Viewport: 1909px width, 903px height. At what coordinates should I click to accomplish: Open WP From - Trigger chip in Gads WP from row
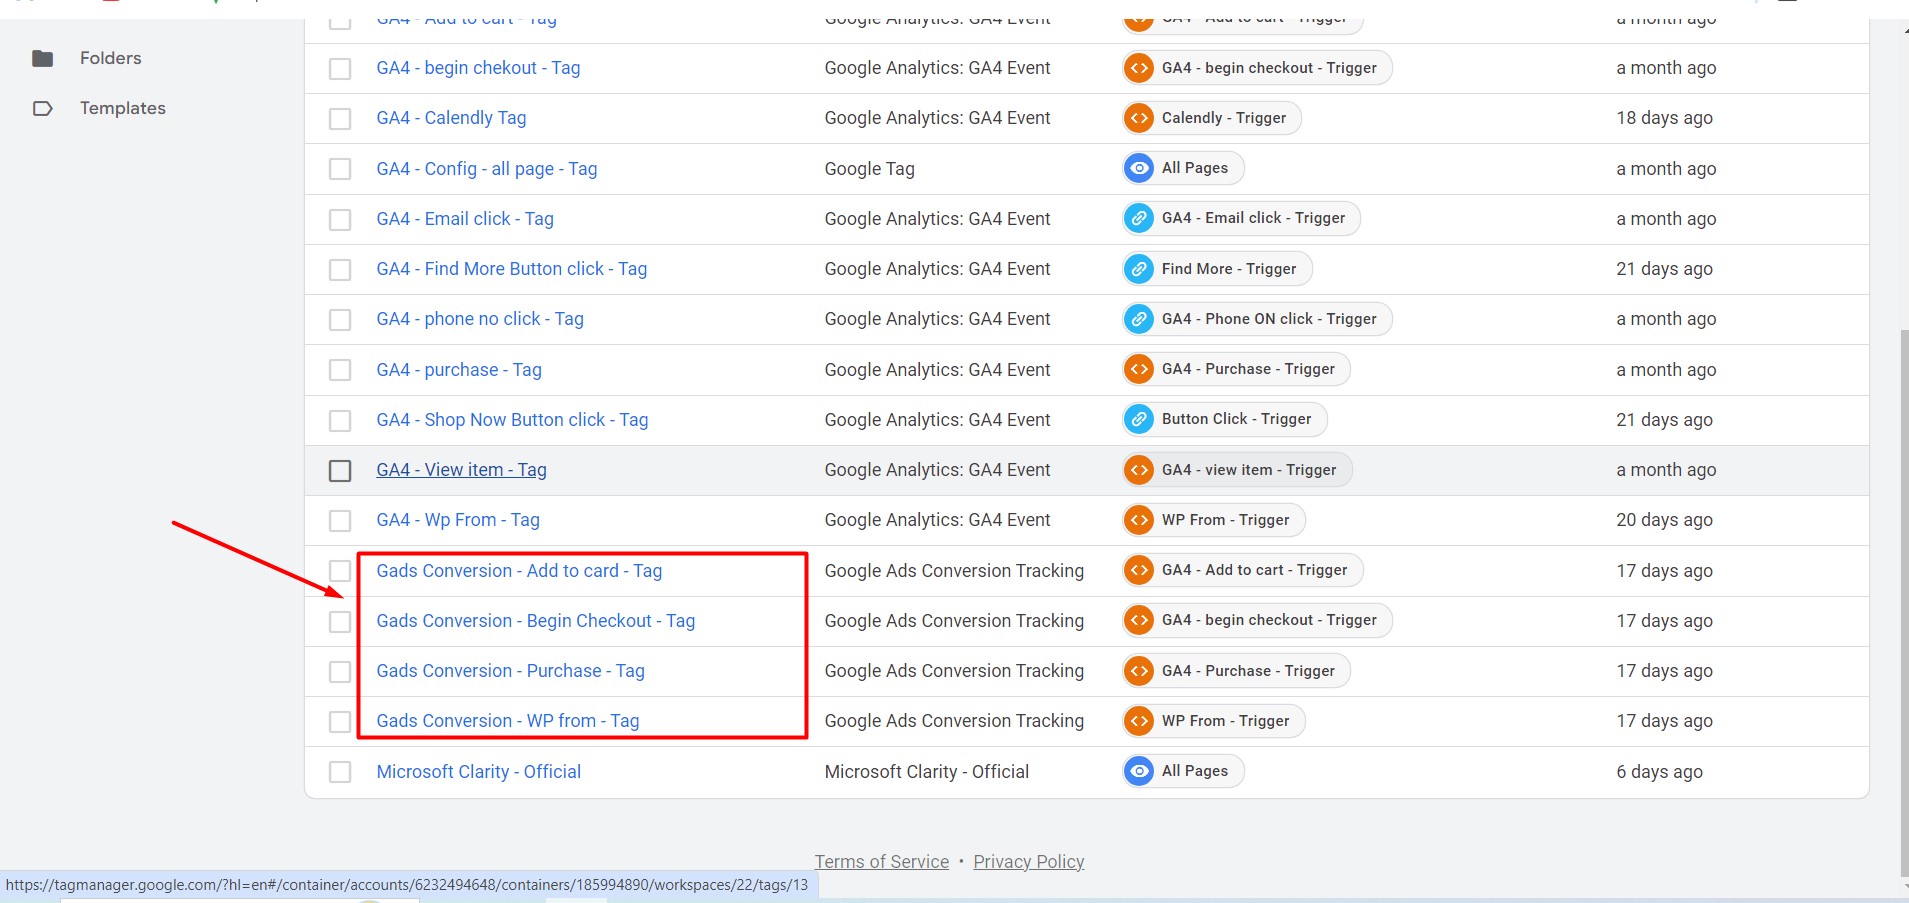coord(1214,721)
